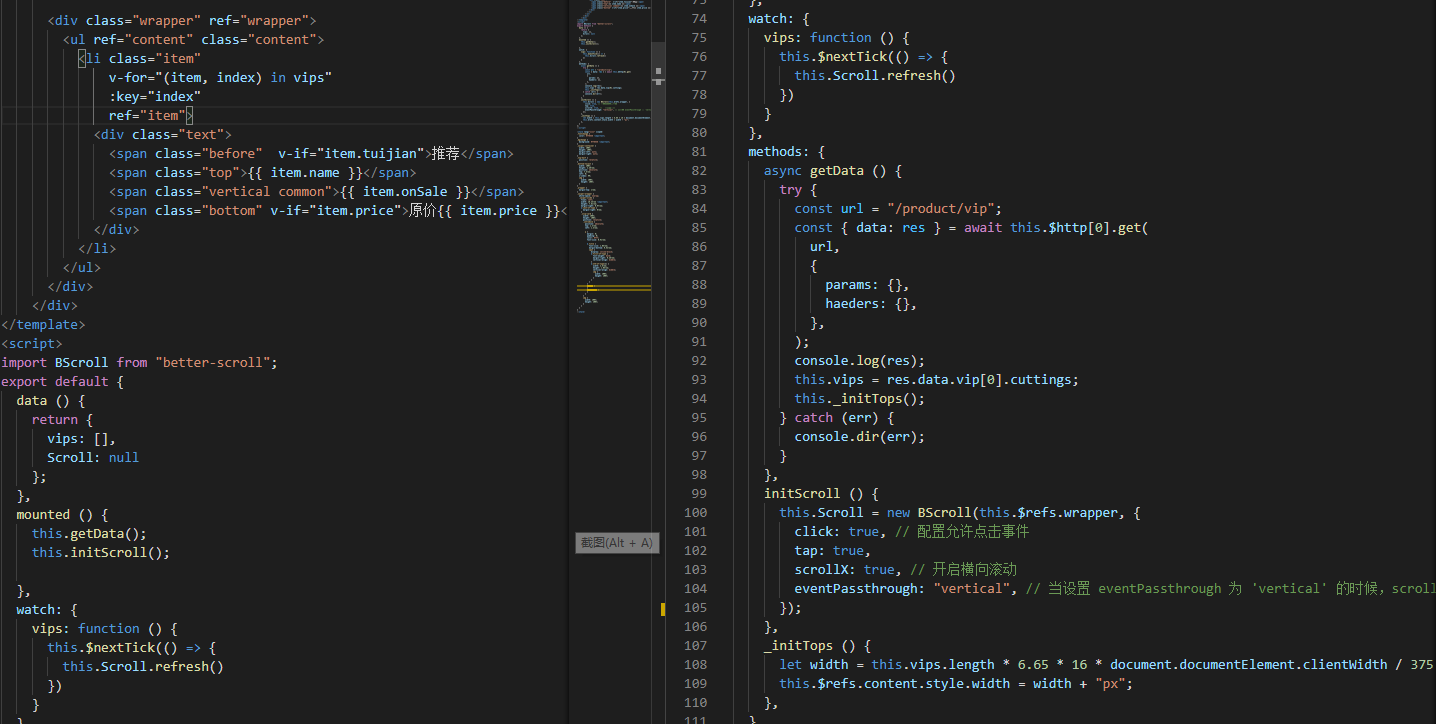Viewport: 1436px width, 724px height.
Task: Click the export default statement
Action: [x=62, y=381]
